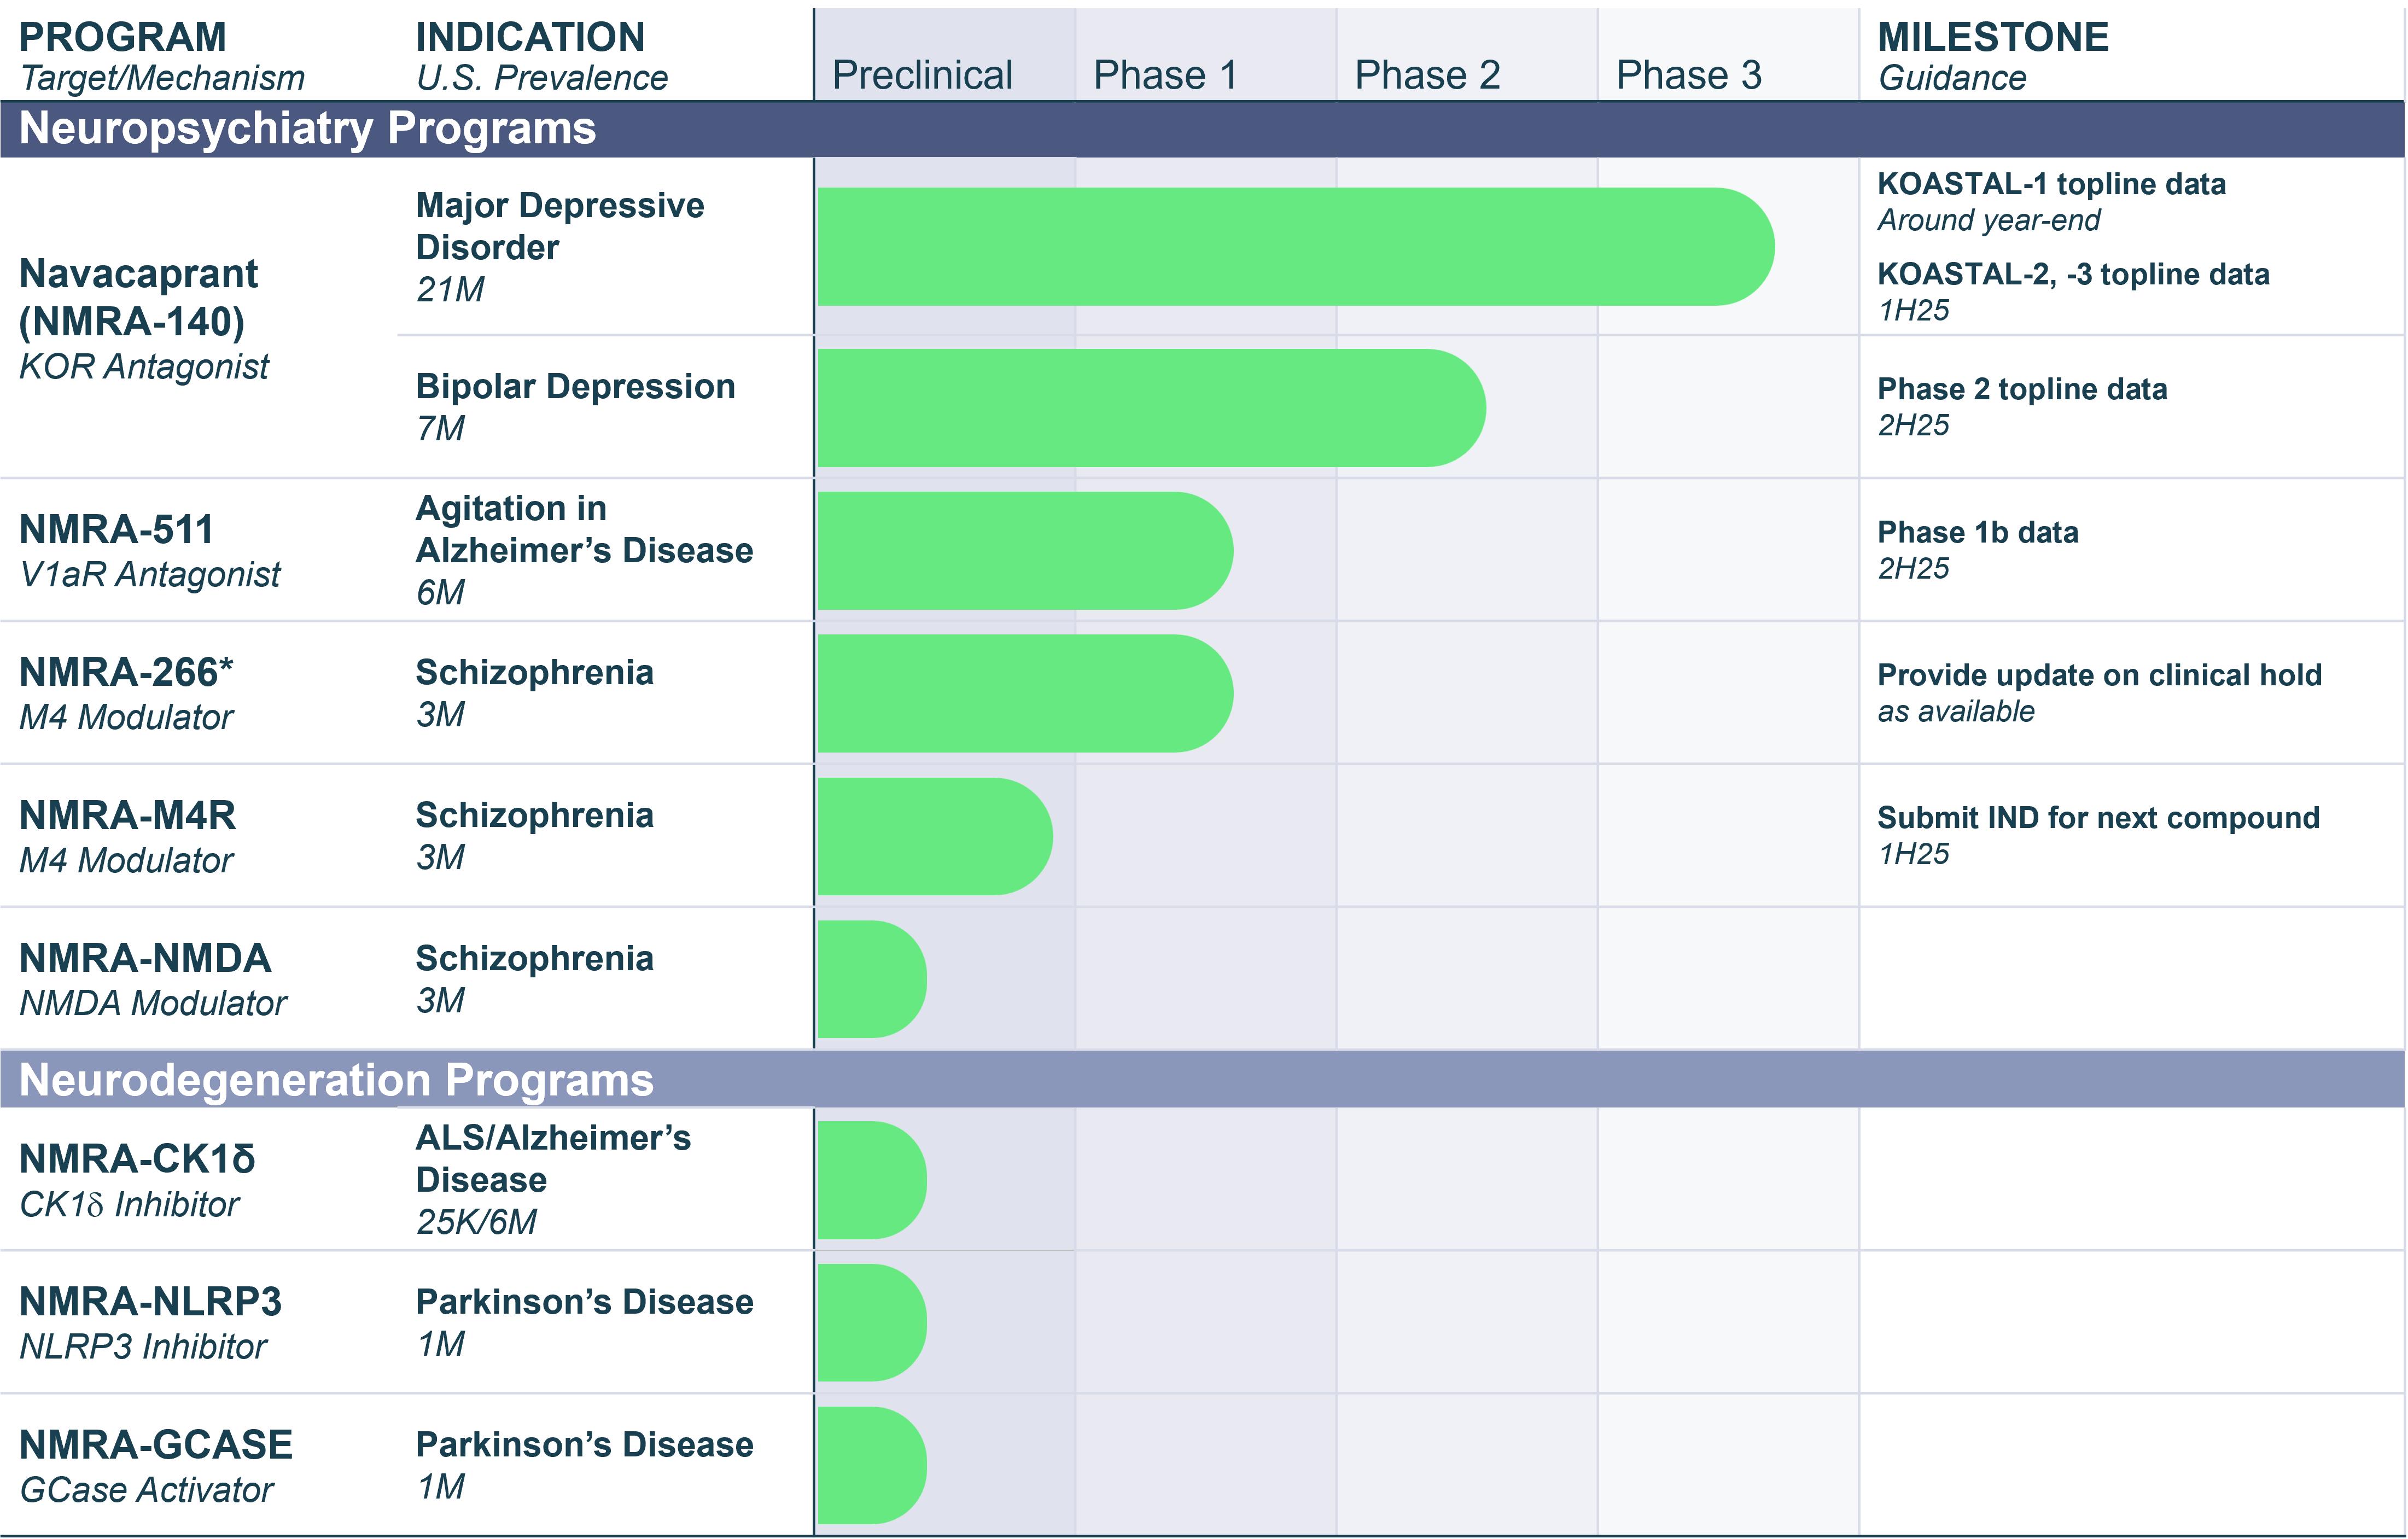This screenshot has height=1539, width=2408.
Task: Select the Neuropsychiatry Programs section header
Action: (x=307, y=129)
